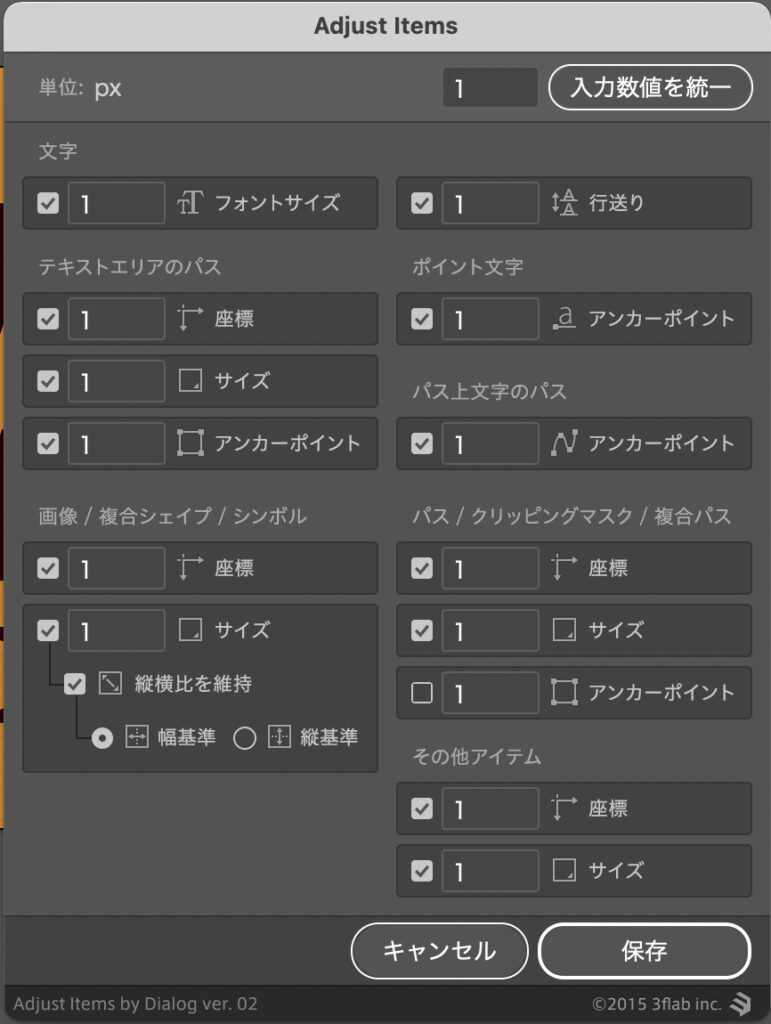
Task: Click the 行送り value input field
Action: coord(490,203)
